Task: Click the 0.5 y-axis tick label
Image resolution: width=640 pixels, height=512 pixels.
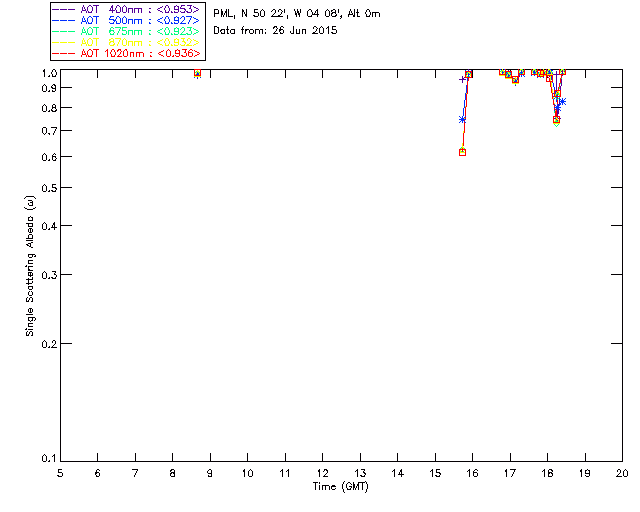Action: tap(49, 188)
